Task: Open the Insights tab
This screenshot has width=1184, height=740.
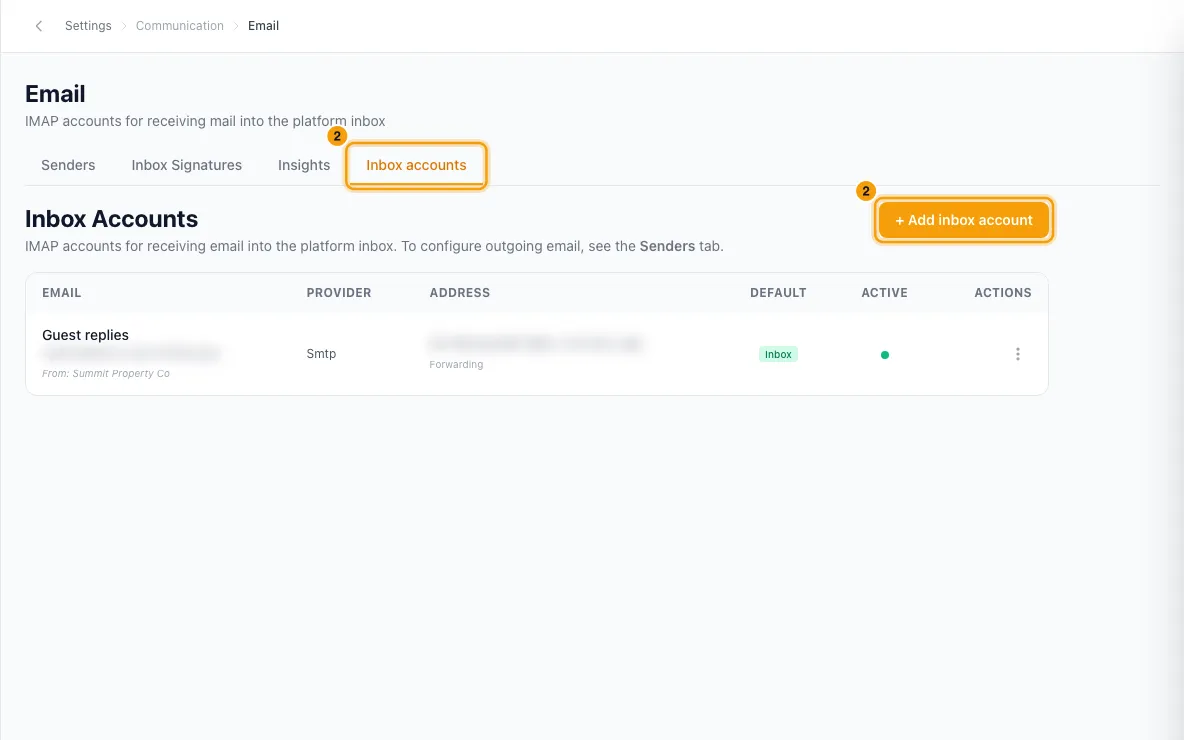Action: click(x=304, y=165)
